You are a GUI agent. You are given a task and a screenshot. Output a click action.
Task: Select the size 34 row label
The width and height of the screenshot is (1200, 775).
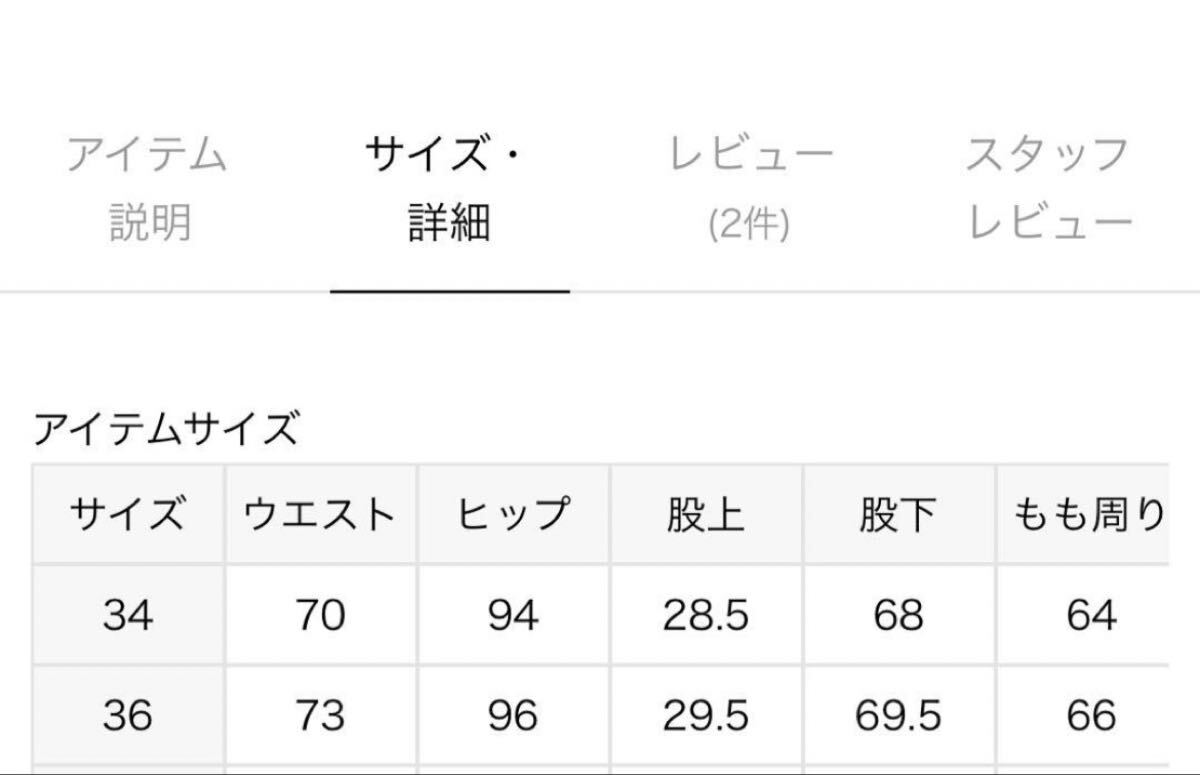coord(128,615)
